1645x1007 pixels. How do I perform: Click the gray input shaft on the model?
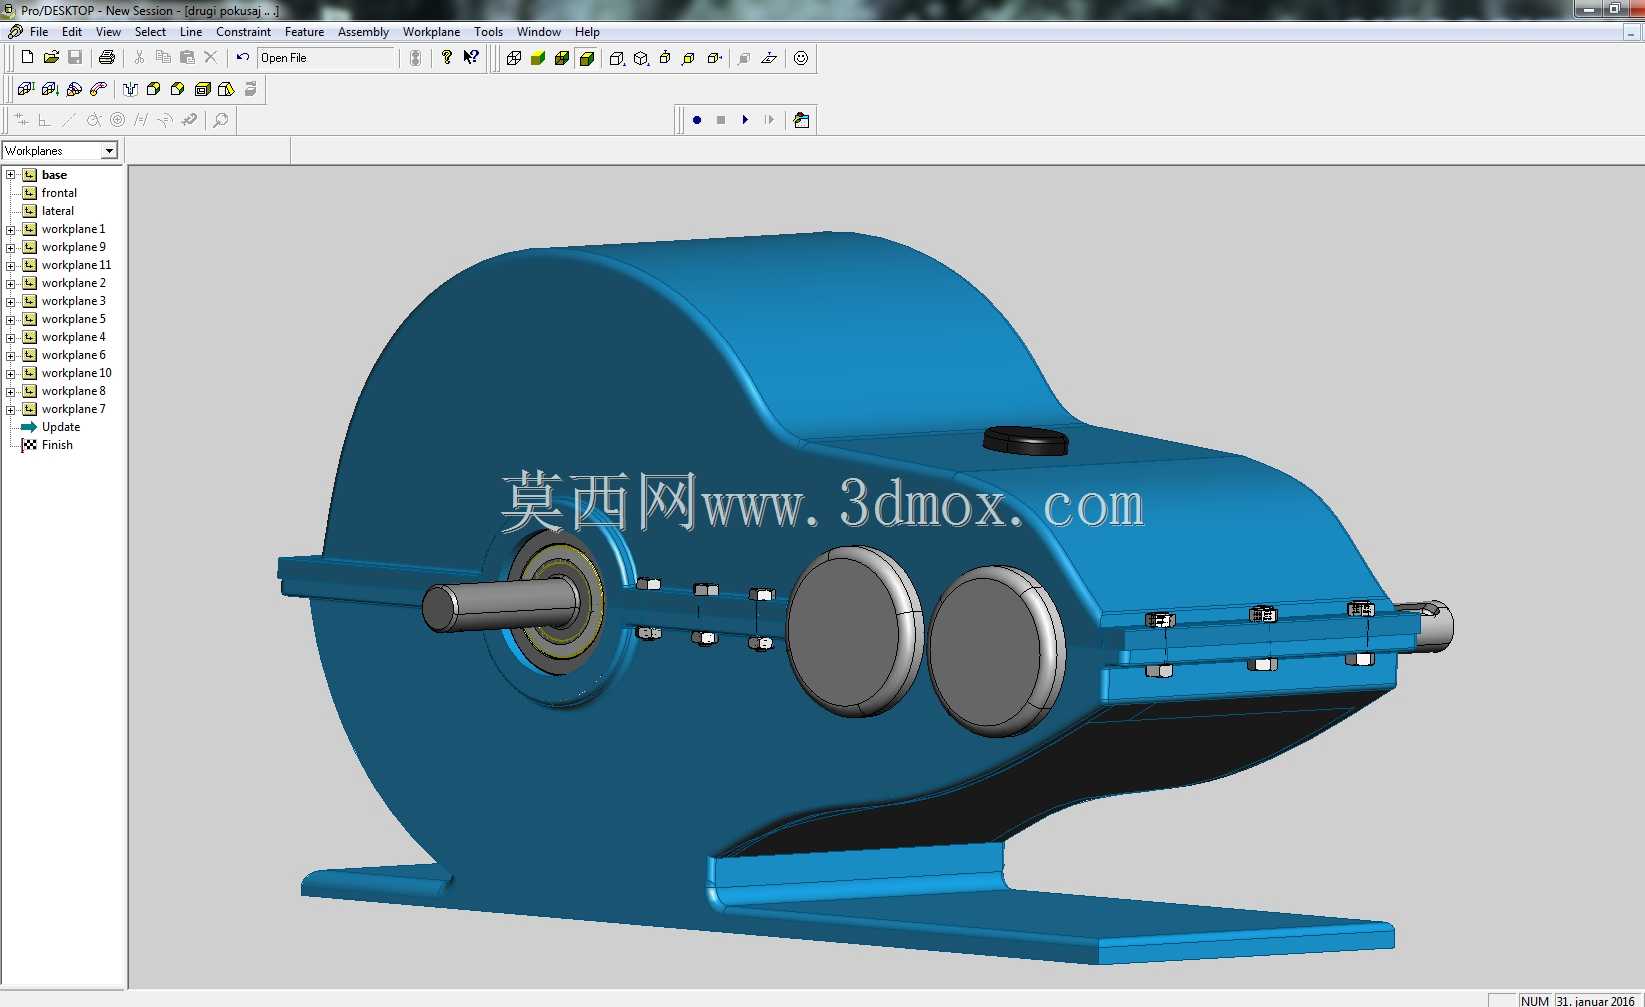pyautogui.click(x=500, y=605)
